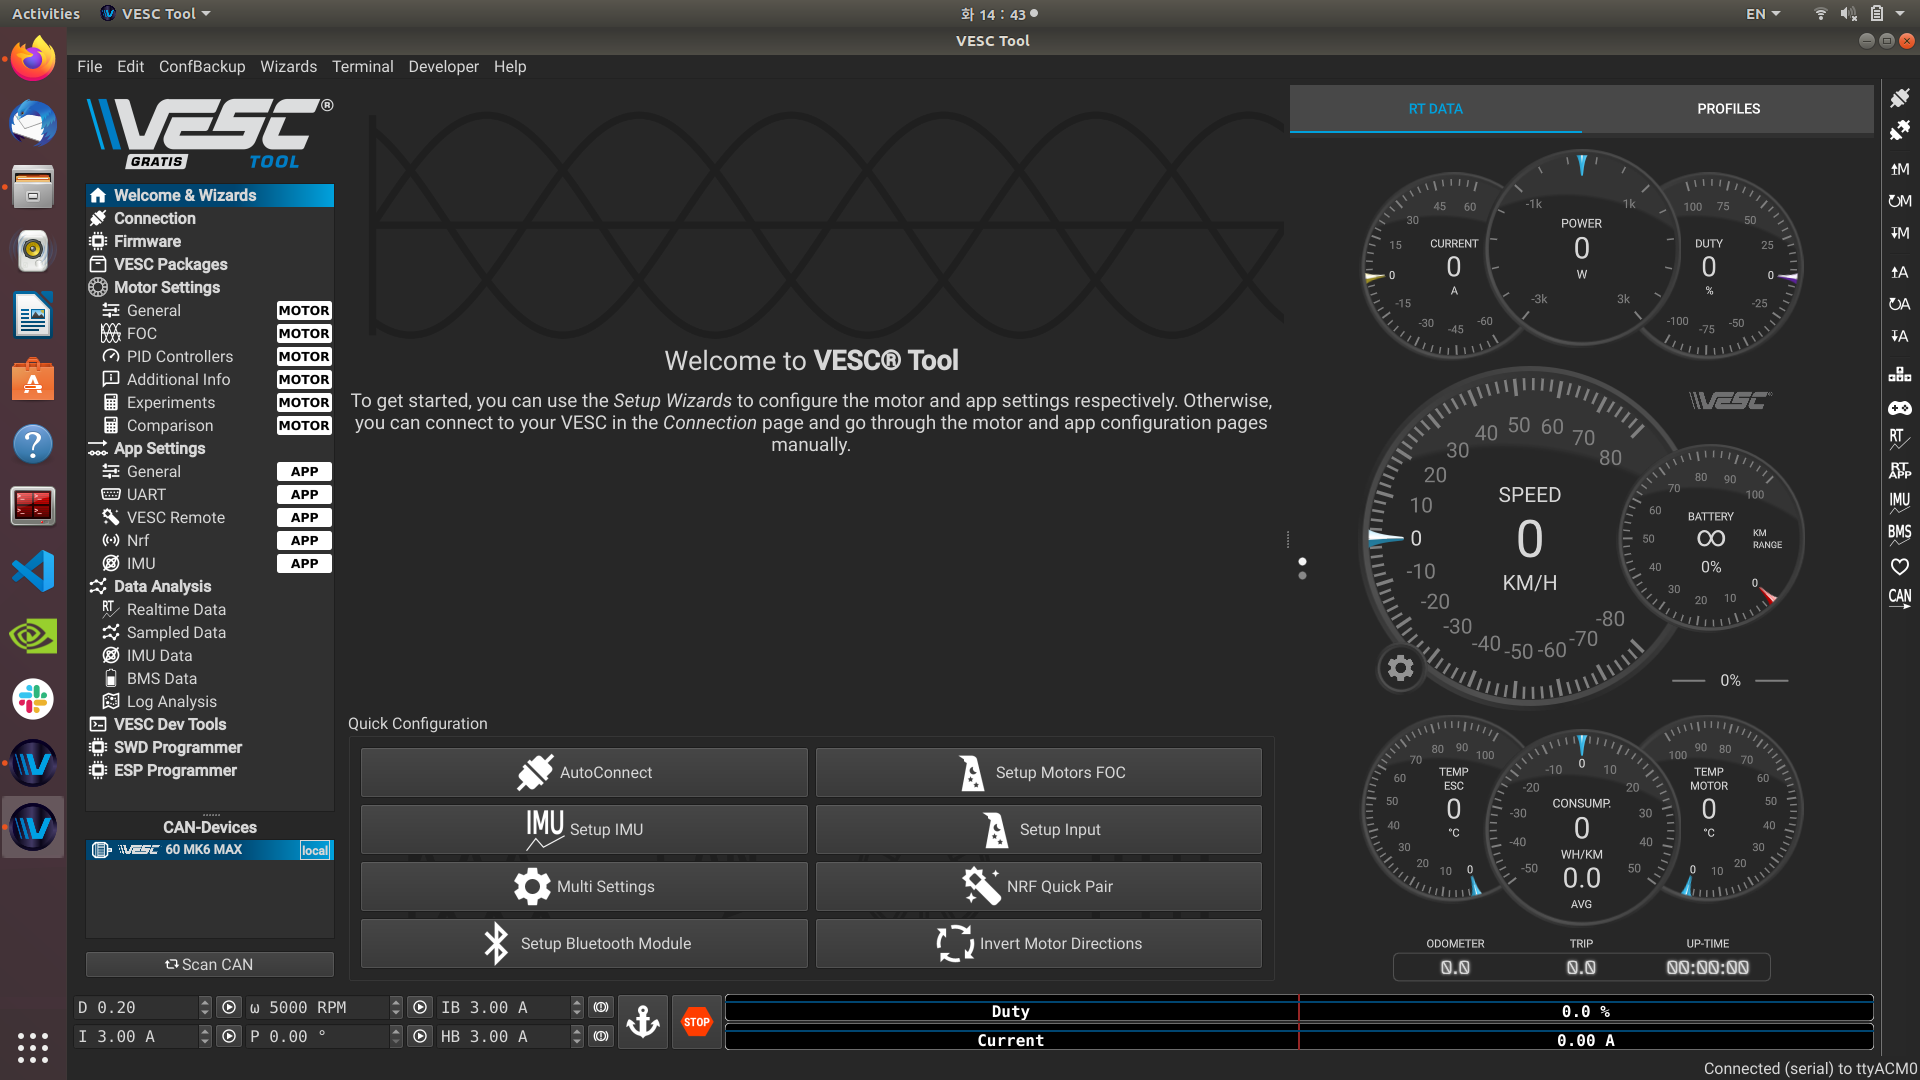Click Invert Motor Directions
Screen dimensions: 1920x1080
[1038, 943]
